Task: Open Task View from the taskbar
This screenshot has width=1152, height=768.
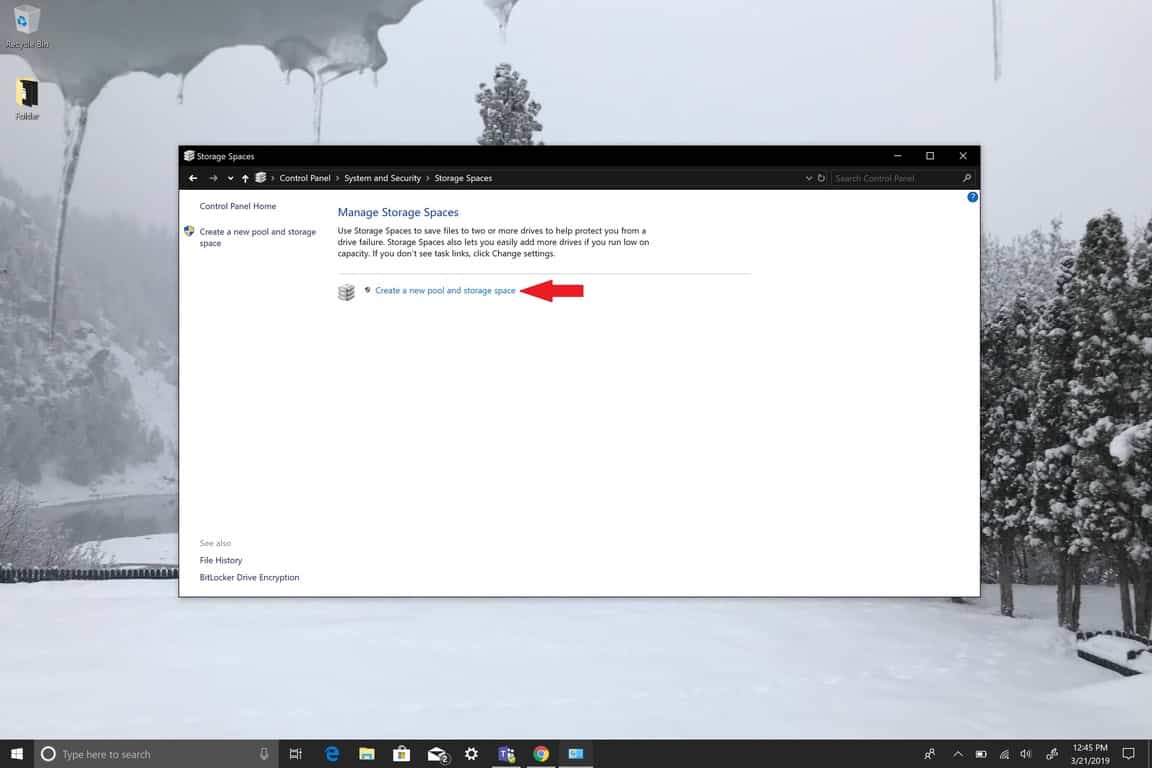Action: [295, 754]
